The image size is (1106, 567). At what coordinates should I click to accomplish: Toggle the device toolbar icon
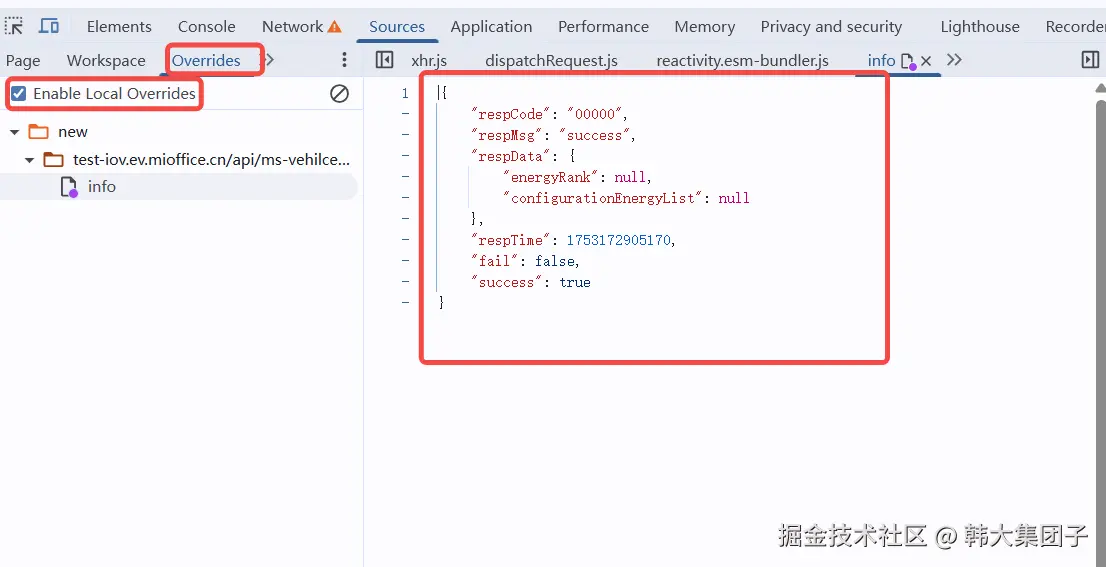click(x=49, y=26)
